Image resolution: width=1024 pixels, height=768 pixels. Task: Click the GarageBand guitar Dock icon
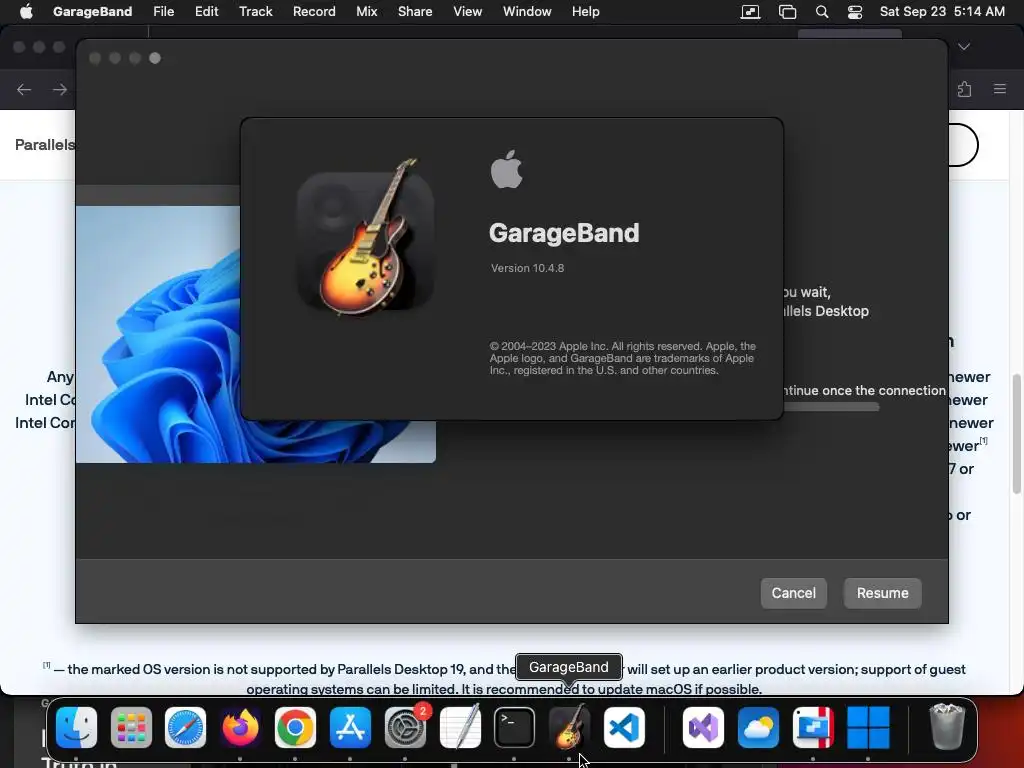coord(569,728)
